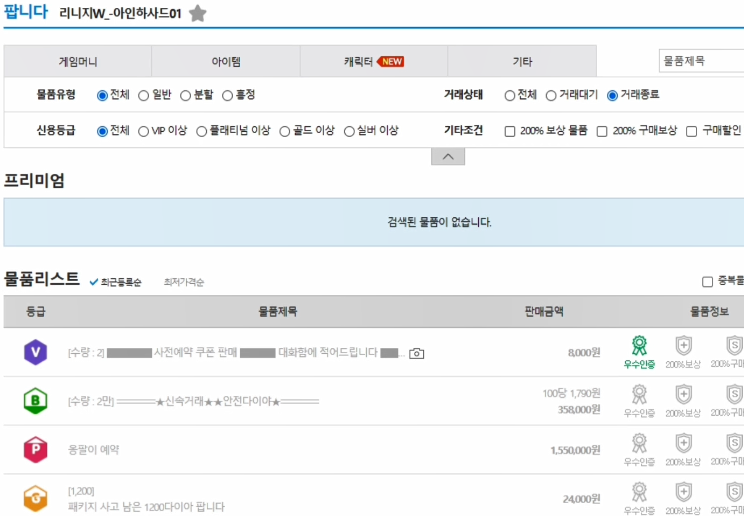Screen dimensions: 744x516
Task: Click the purple V grade badge
Action: pos(36,352)
